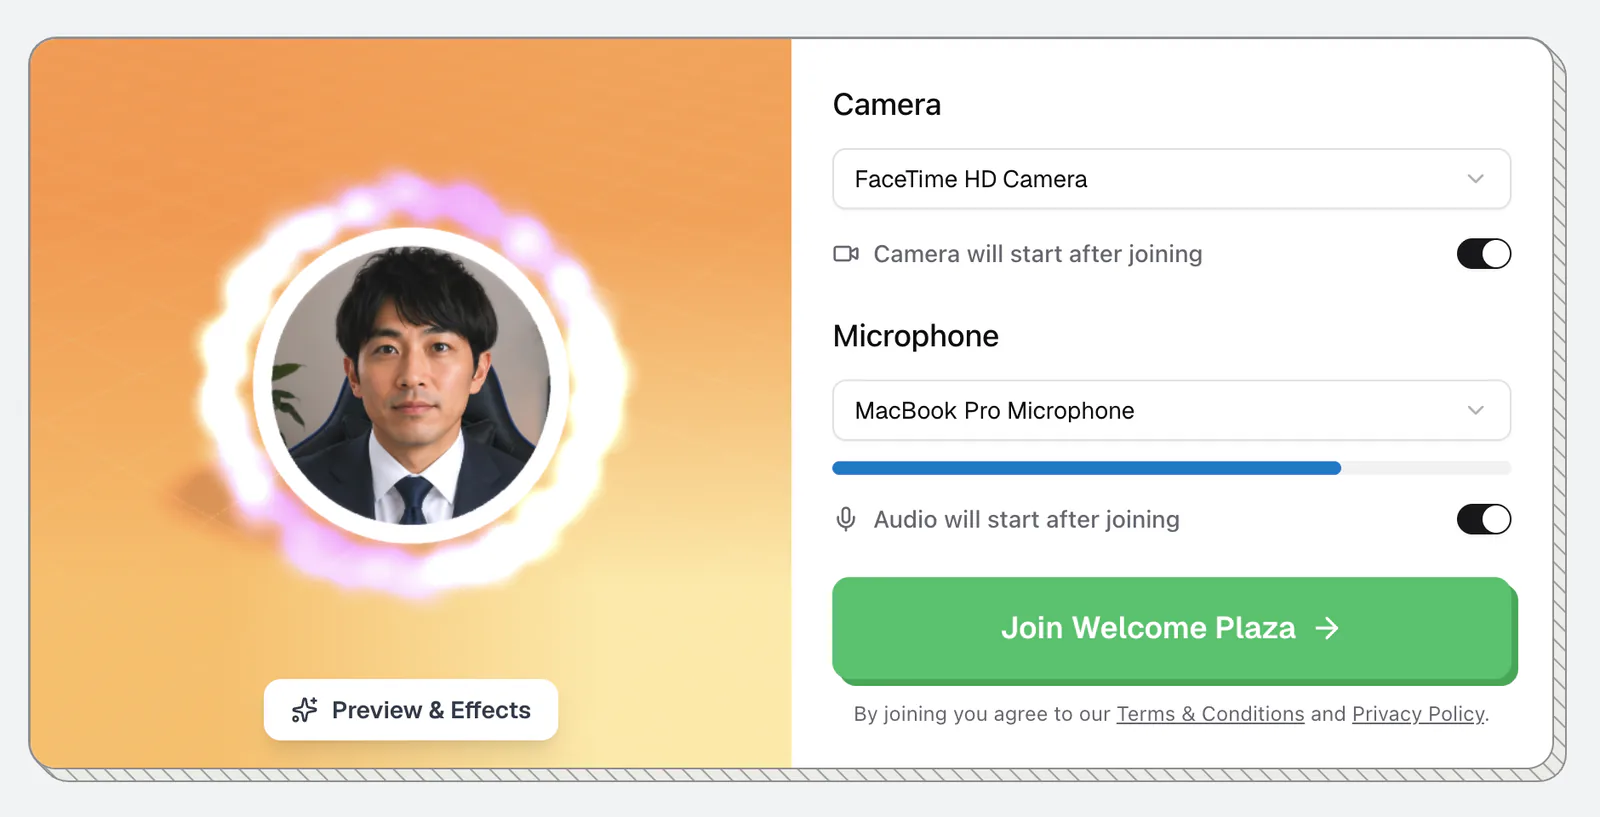Toggle the audio start after joining switch

coord(1484,519)
